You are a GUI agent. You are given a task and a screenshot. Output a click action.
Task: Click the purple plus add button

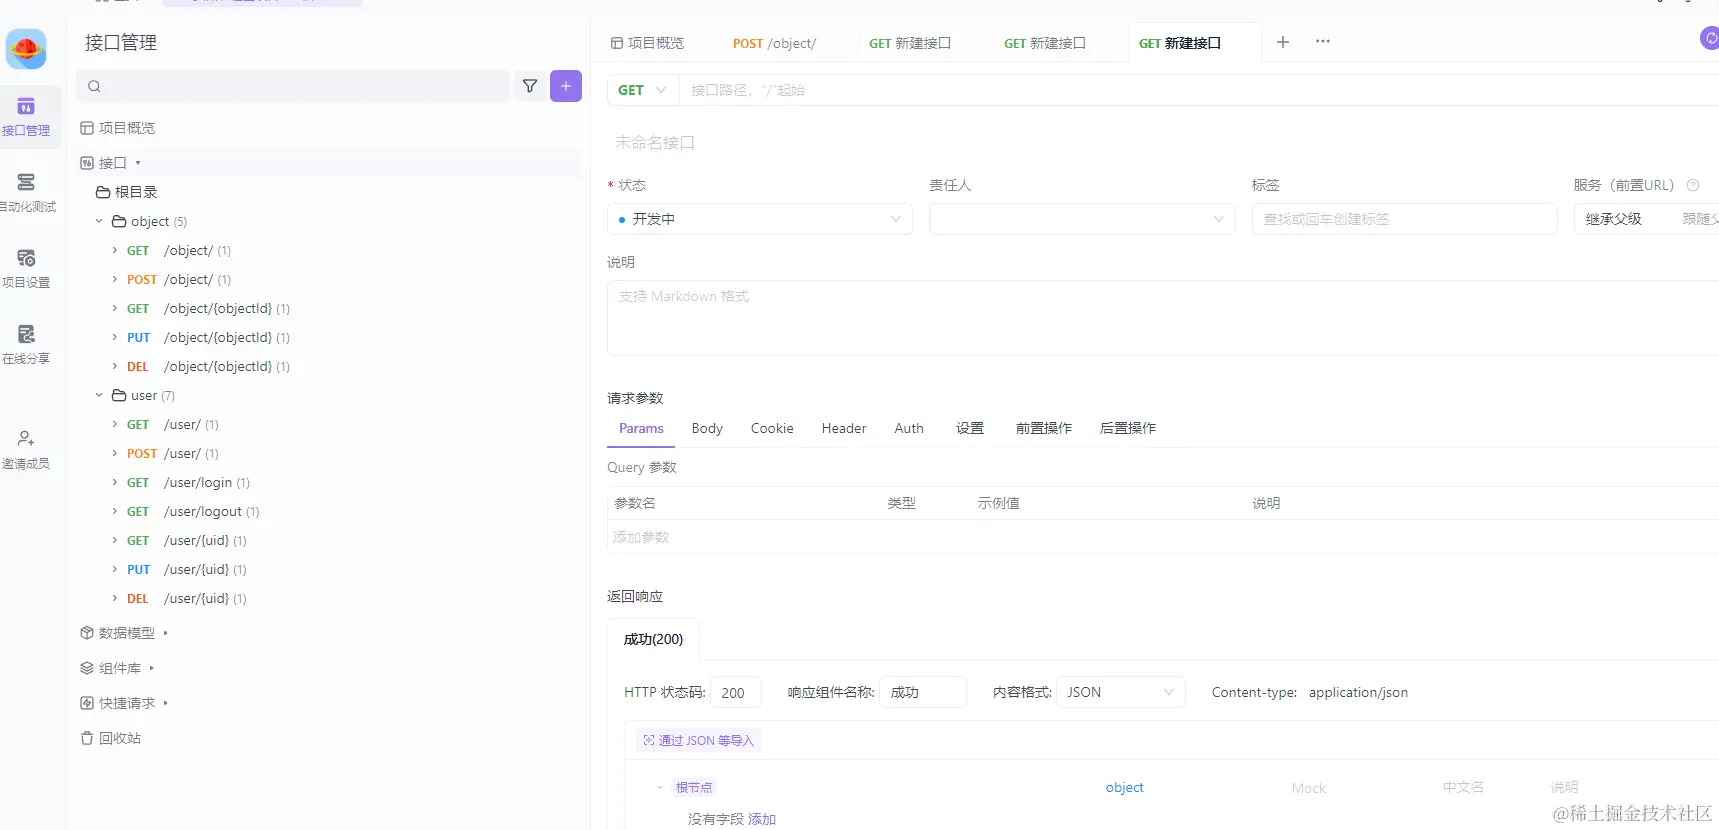tap(566, 86)
